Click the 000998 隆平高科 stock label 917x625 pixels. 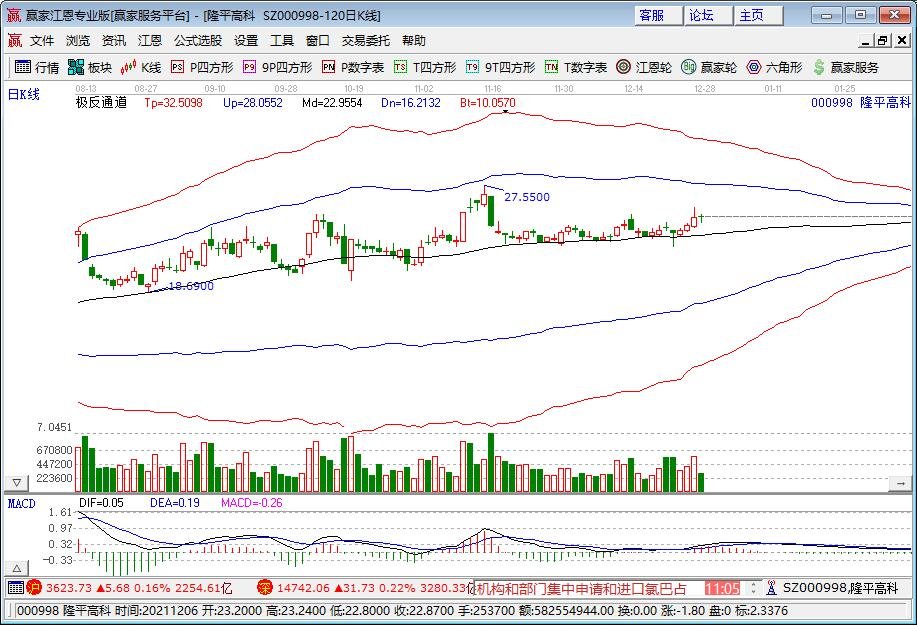click(x=861, y=102)
